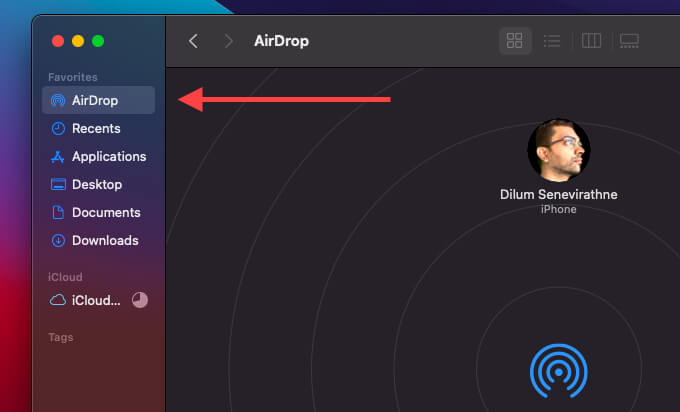The height and width of the screenshot is (412, 680).
Task: Close the Finder window with red button
Action: click(58, 41)
